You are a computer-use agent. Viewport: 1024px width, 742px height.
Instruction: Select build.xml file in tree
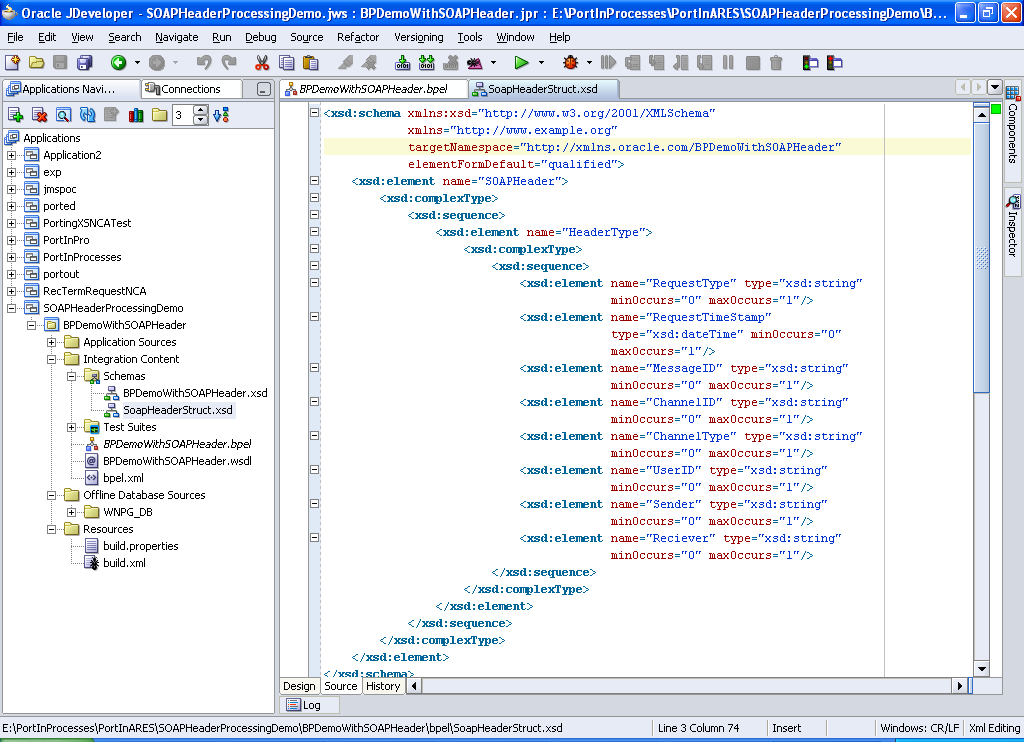(x=124, y=563)
